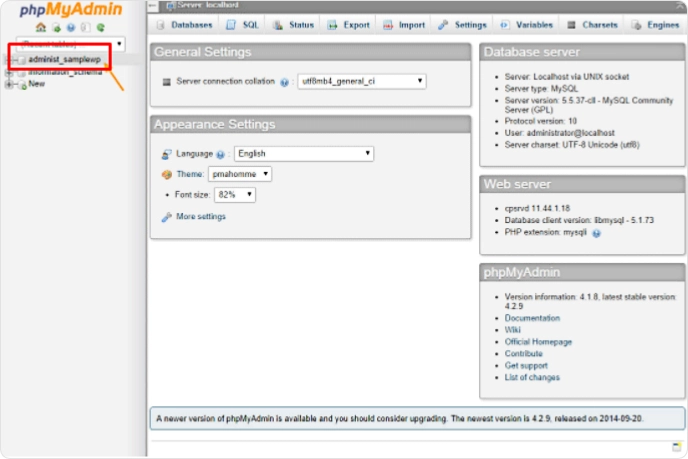This screenshot has width=688, height=459.
Task: Expand the information_schema tree node
Action: [8, 72]
